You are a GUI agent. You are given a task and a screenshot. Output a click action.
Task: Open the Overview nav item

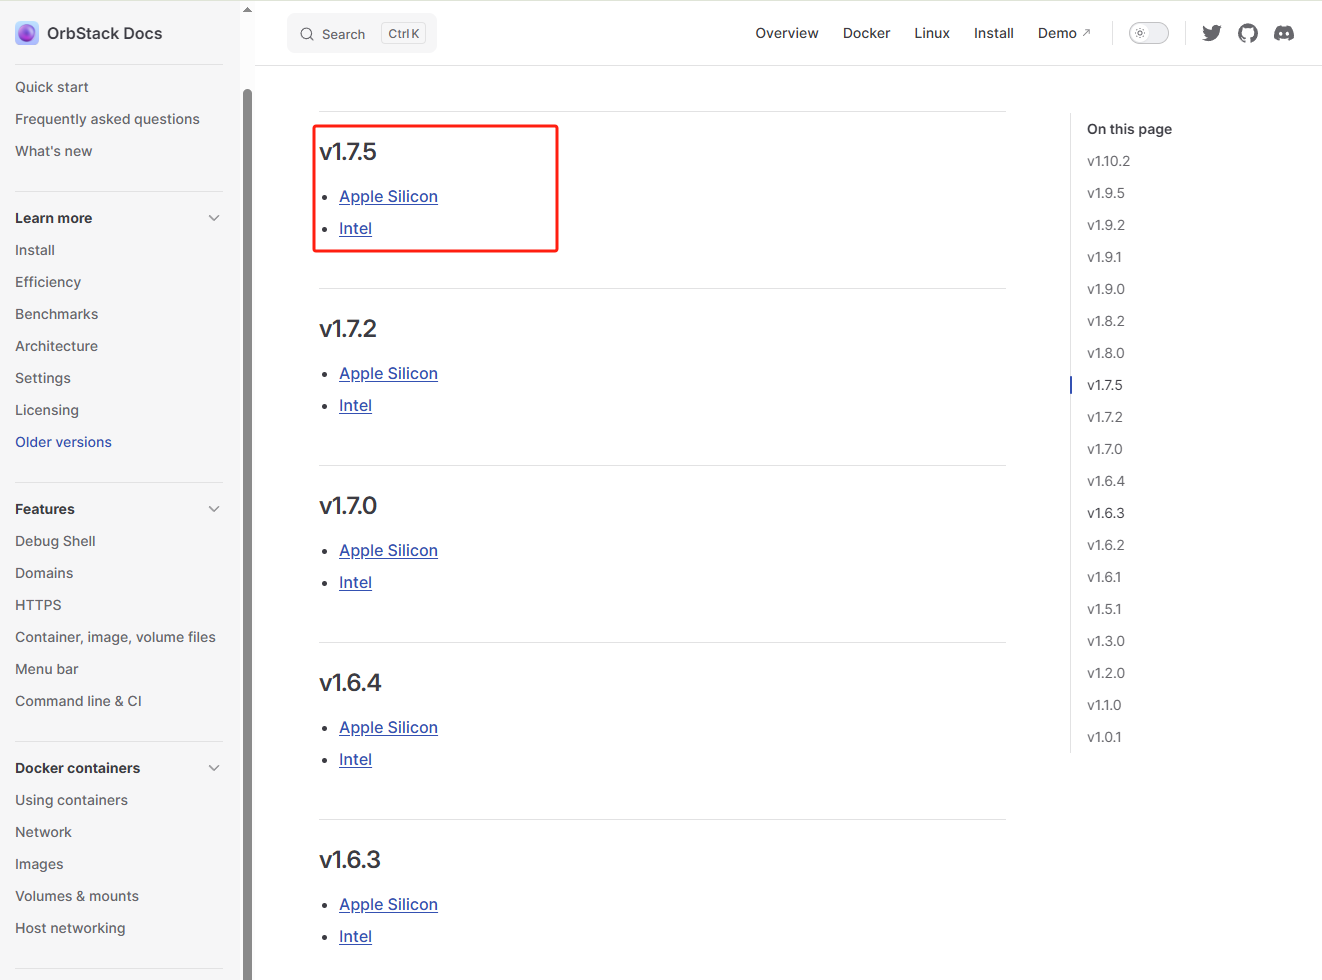click(787, 33)
